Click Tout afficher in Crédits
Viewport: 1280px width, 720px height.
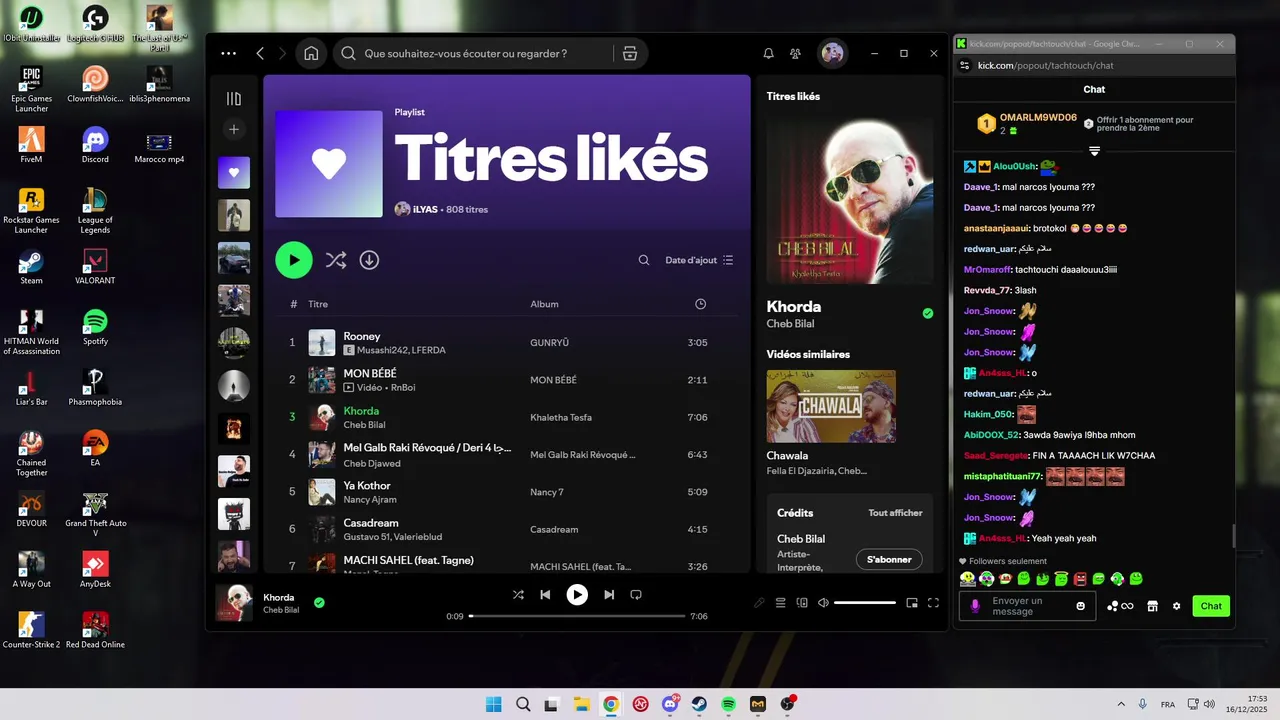(x=895, y=513)
